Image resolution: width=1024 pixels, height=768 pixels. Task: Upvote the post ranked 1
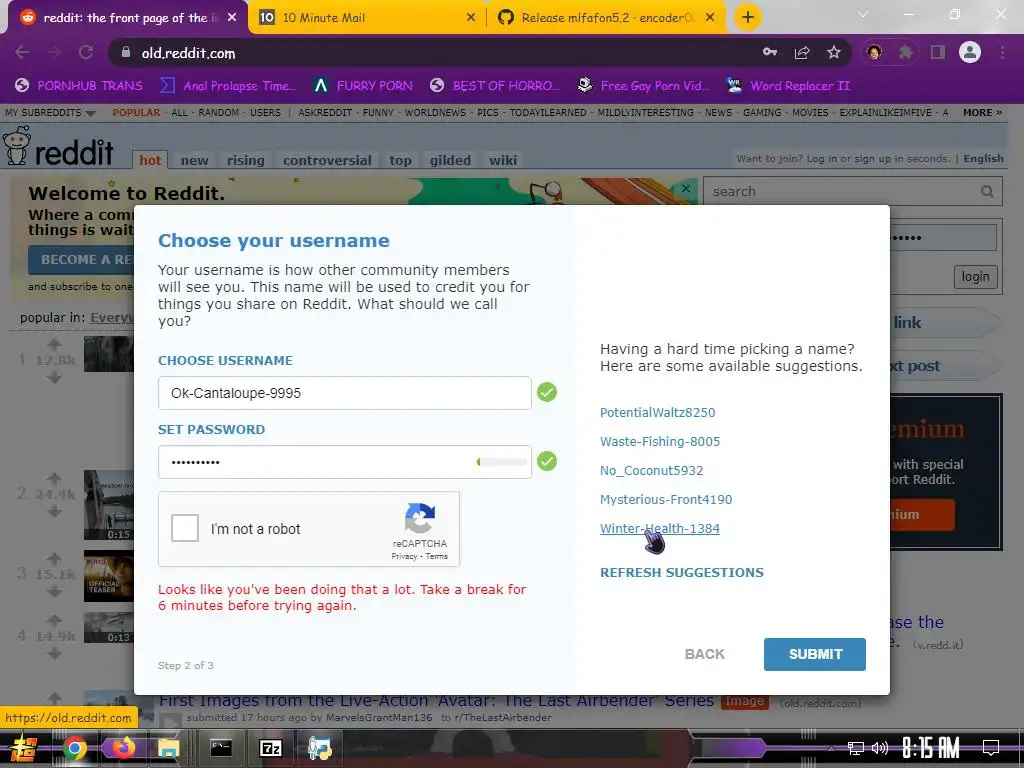click(x=54, y=344)
